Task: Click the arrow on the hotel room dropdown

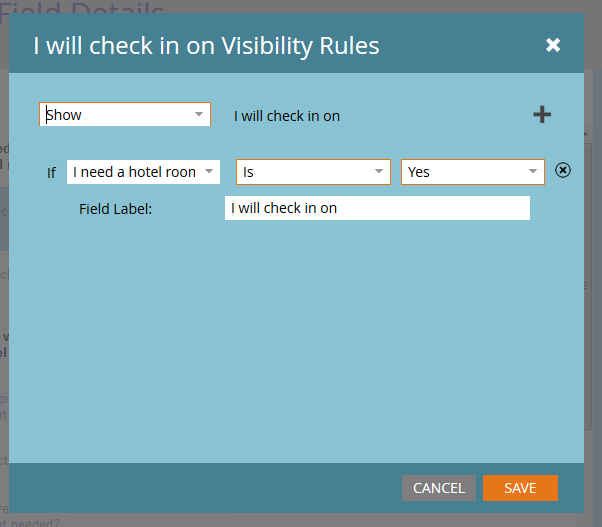Action: click(x=208, y=172)
